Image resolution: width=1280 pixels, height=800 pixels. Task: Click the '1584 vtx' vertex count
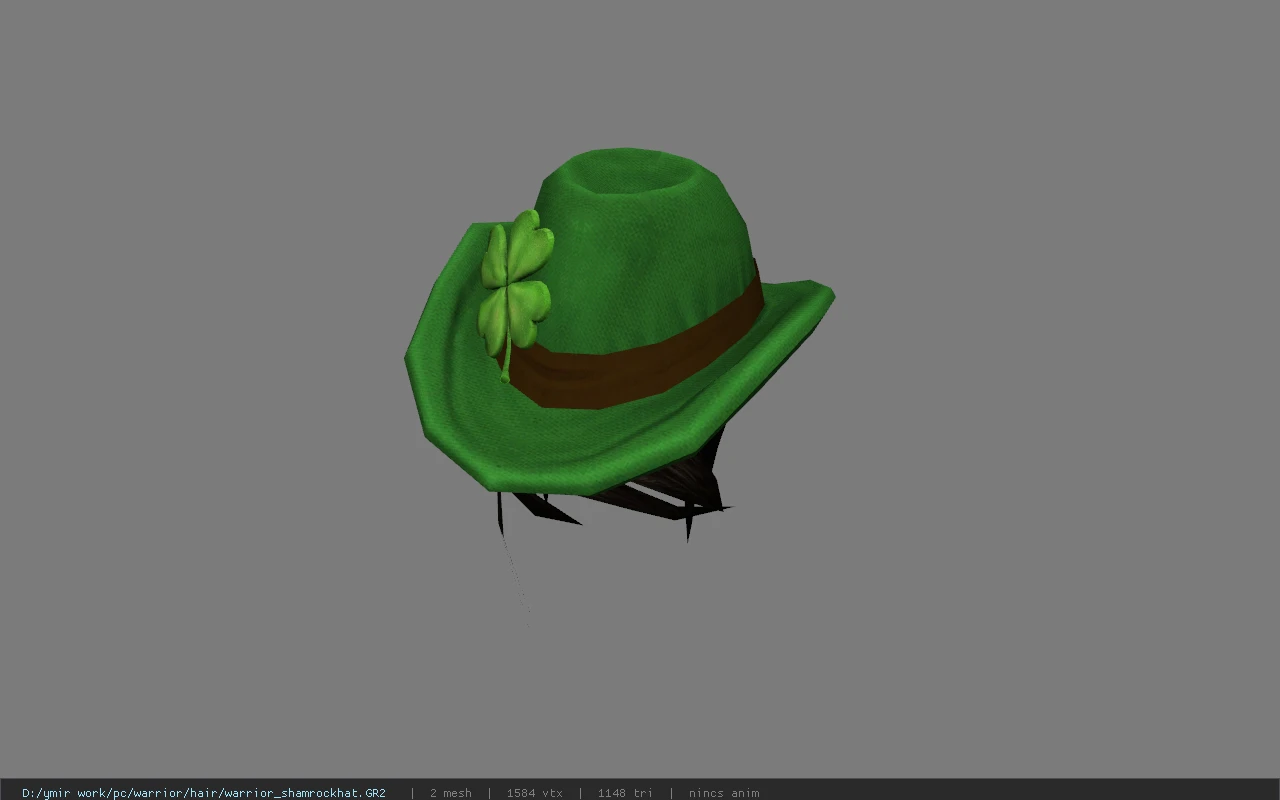click(x=534, y=793)
